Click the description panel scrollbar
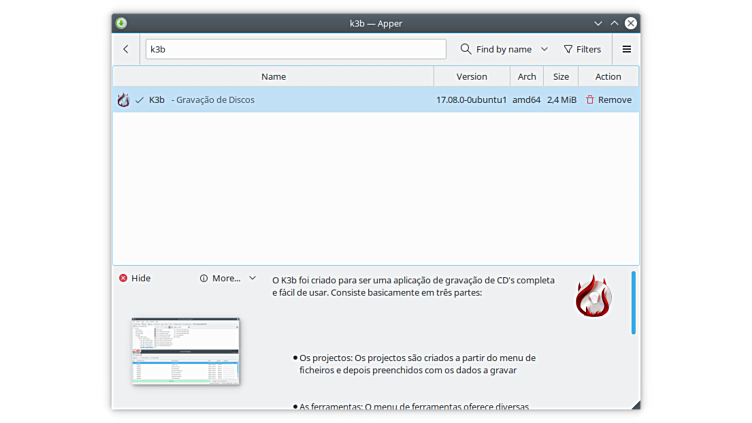This screenshot has height=423, width=752. (x=633, y=302)
